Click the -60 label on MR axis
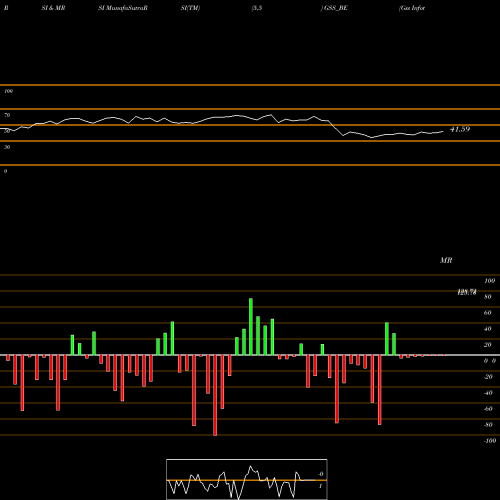This screenshot has width=500, height=500. [488, 409]
